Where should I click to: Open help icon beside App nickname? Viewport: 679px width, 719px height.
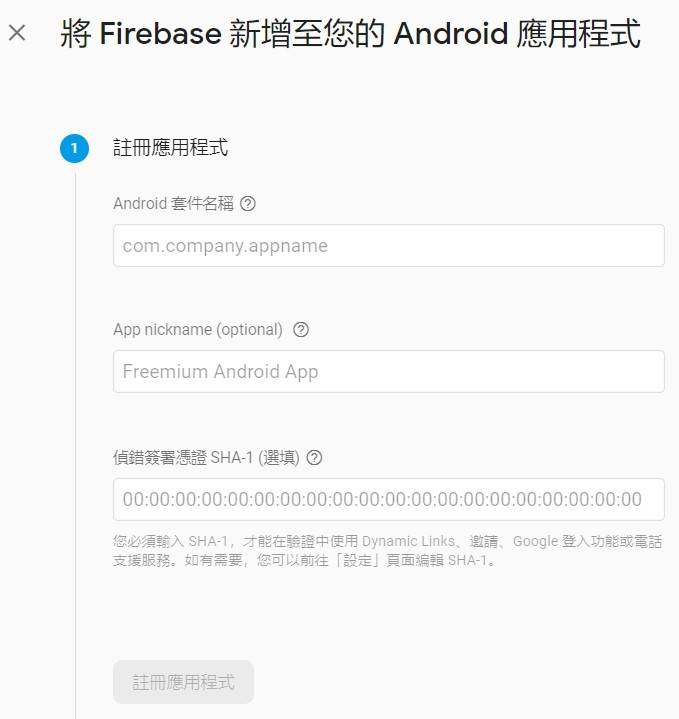pyautogui.click(x=301, y=329)
